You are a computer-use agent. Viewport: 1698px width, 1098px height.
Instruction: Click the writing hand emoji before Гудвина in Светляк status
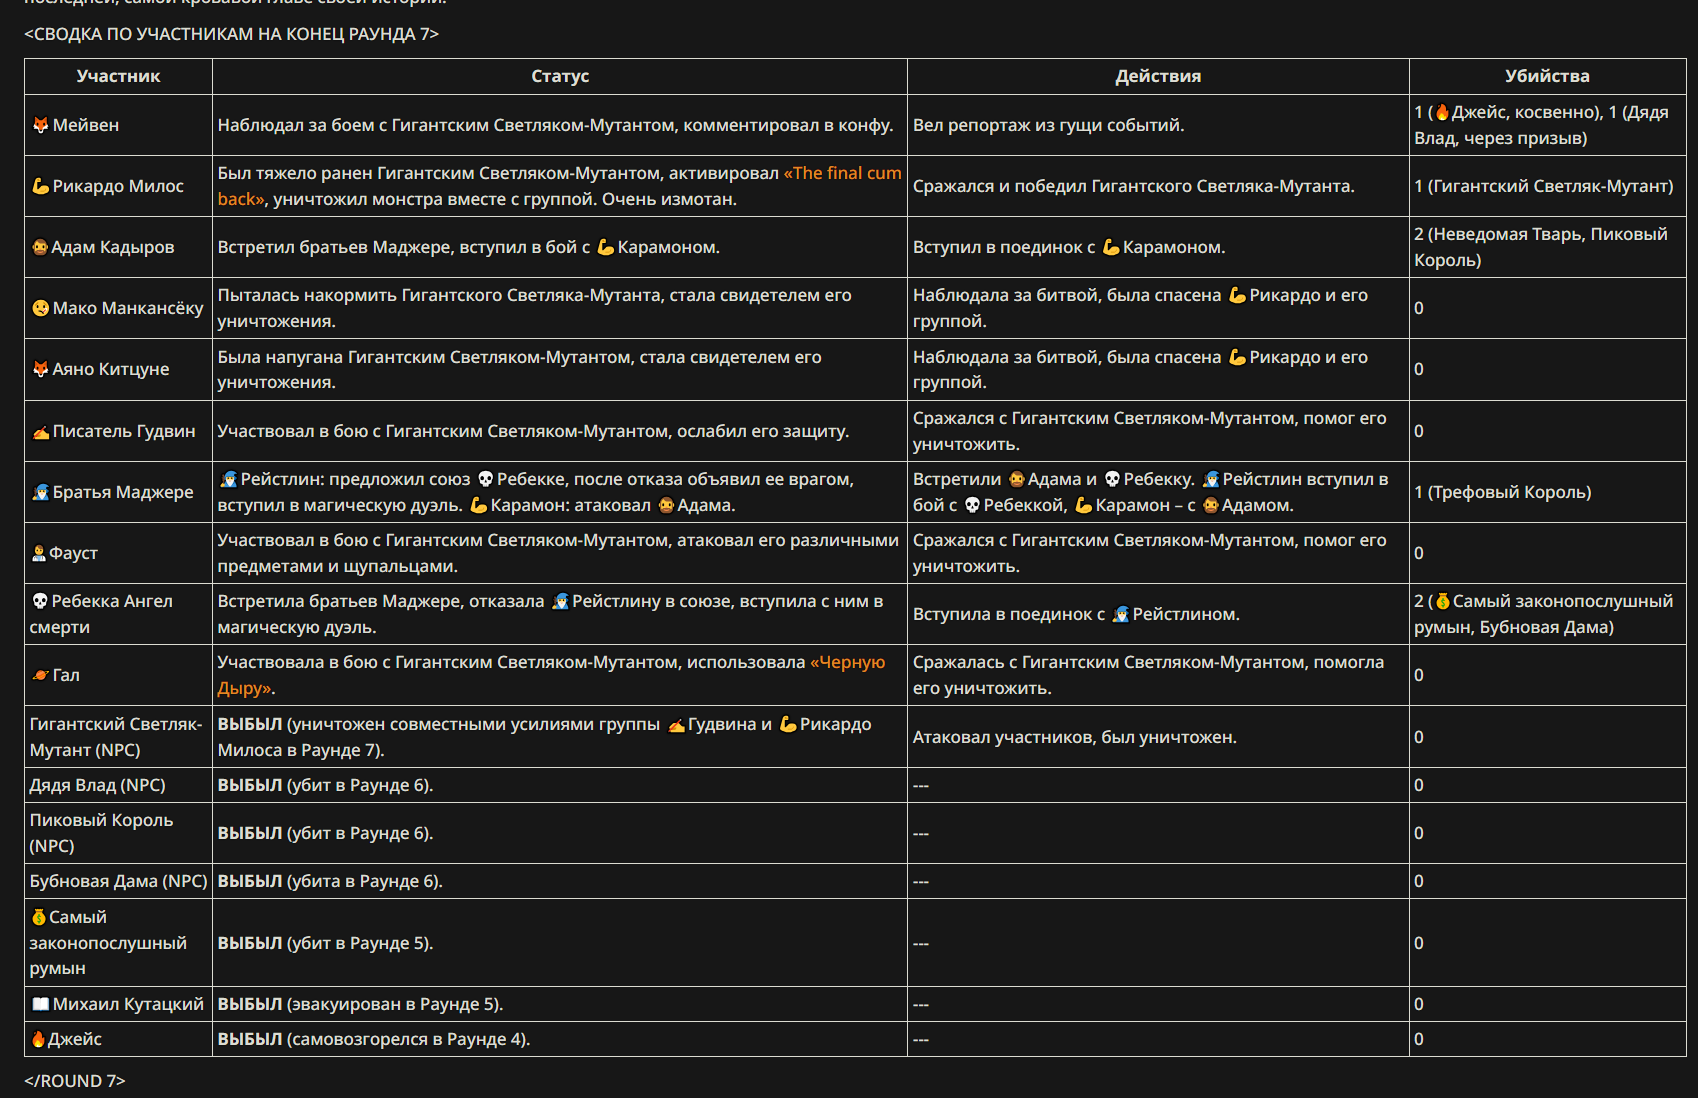pos(676,724)
